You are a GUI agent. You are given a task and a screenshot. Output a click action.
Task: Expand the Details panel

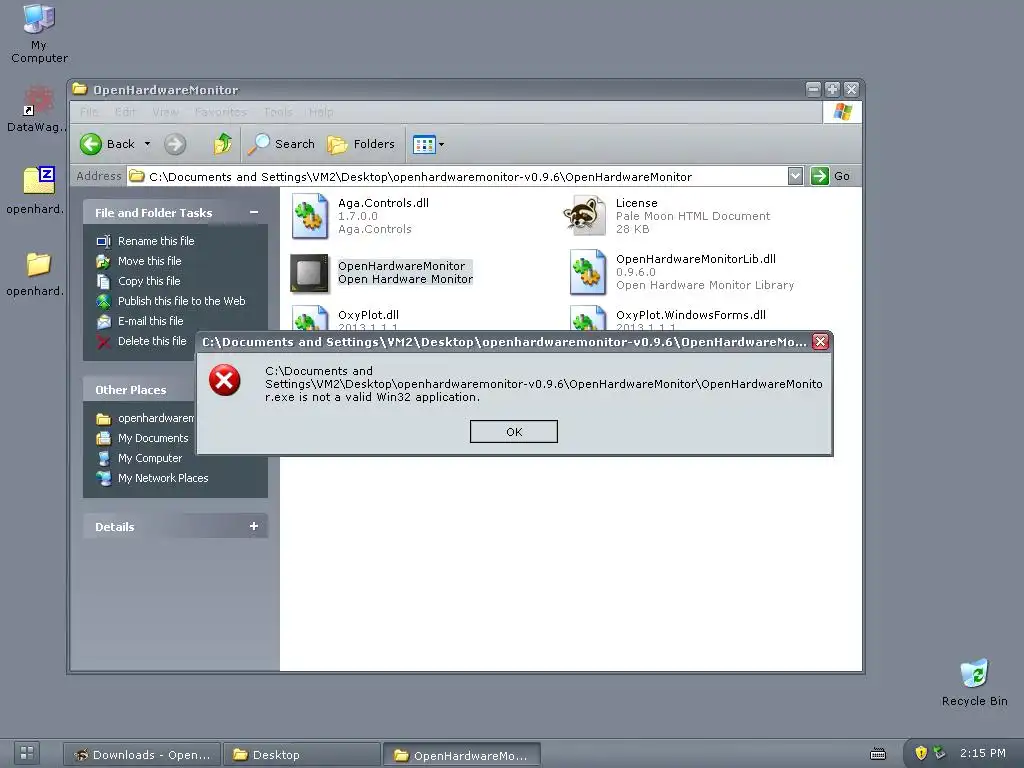click(x=253, y=526)
